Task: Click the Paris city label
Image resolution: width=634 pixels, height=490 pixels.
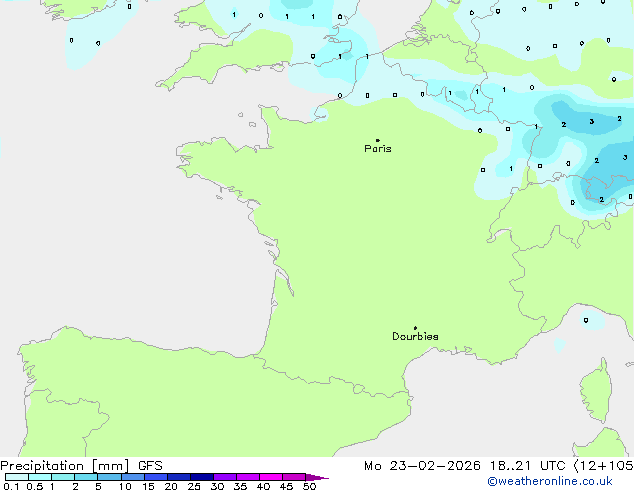Action: 378,148
